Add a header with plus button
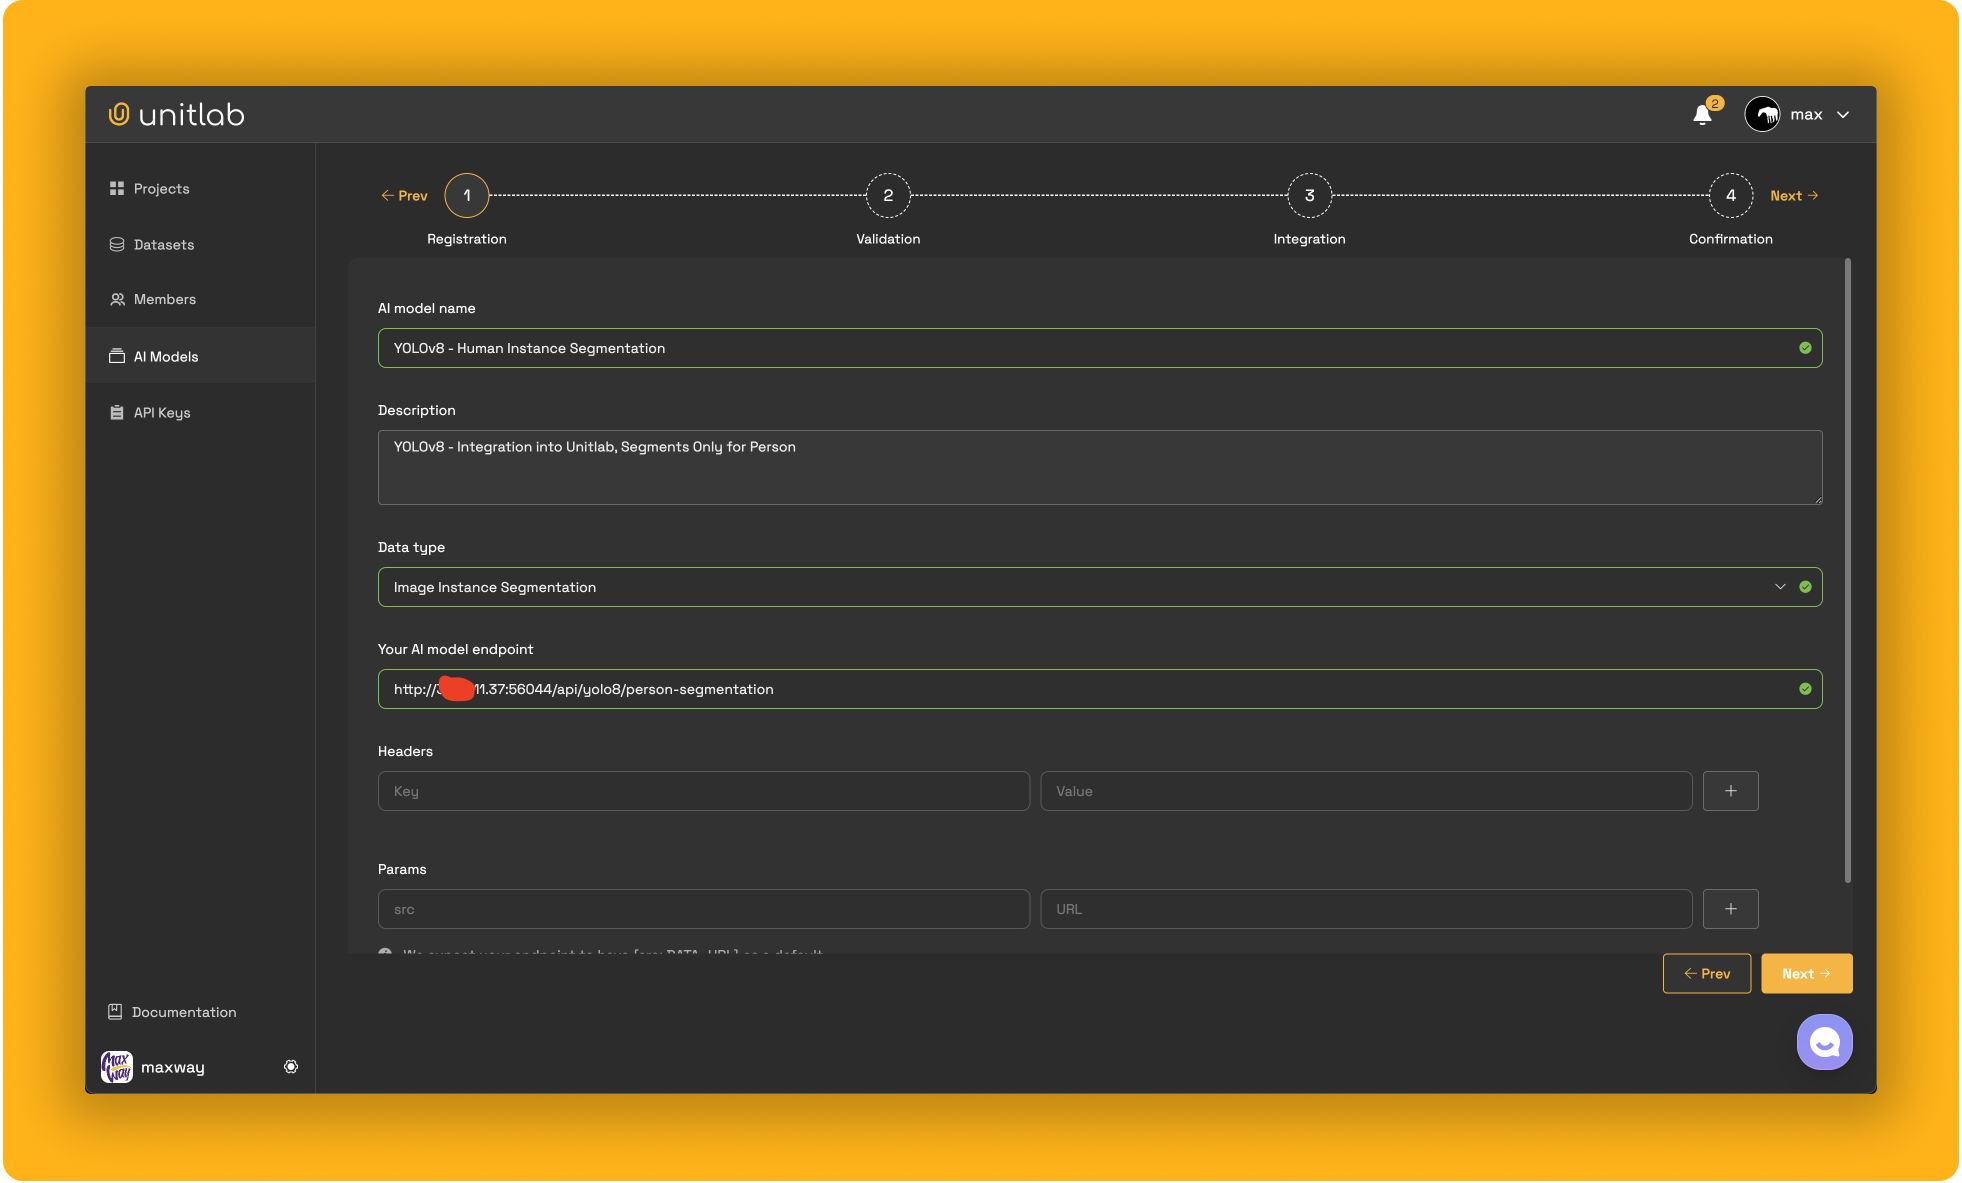The width and height of the screenshot is (1962, 1183). (x=1730, y=791)
